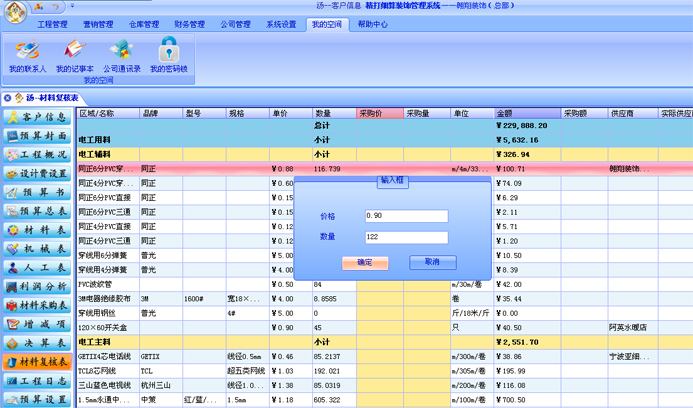Focus the 价格 input field
Viewport: 693px width, 408px height.
(x=406, y=216)
